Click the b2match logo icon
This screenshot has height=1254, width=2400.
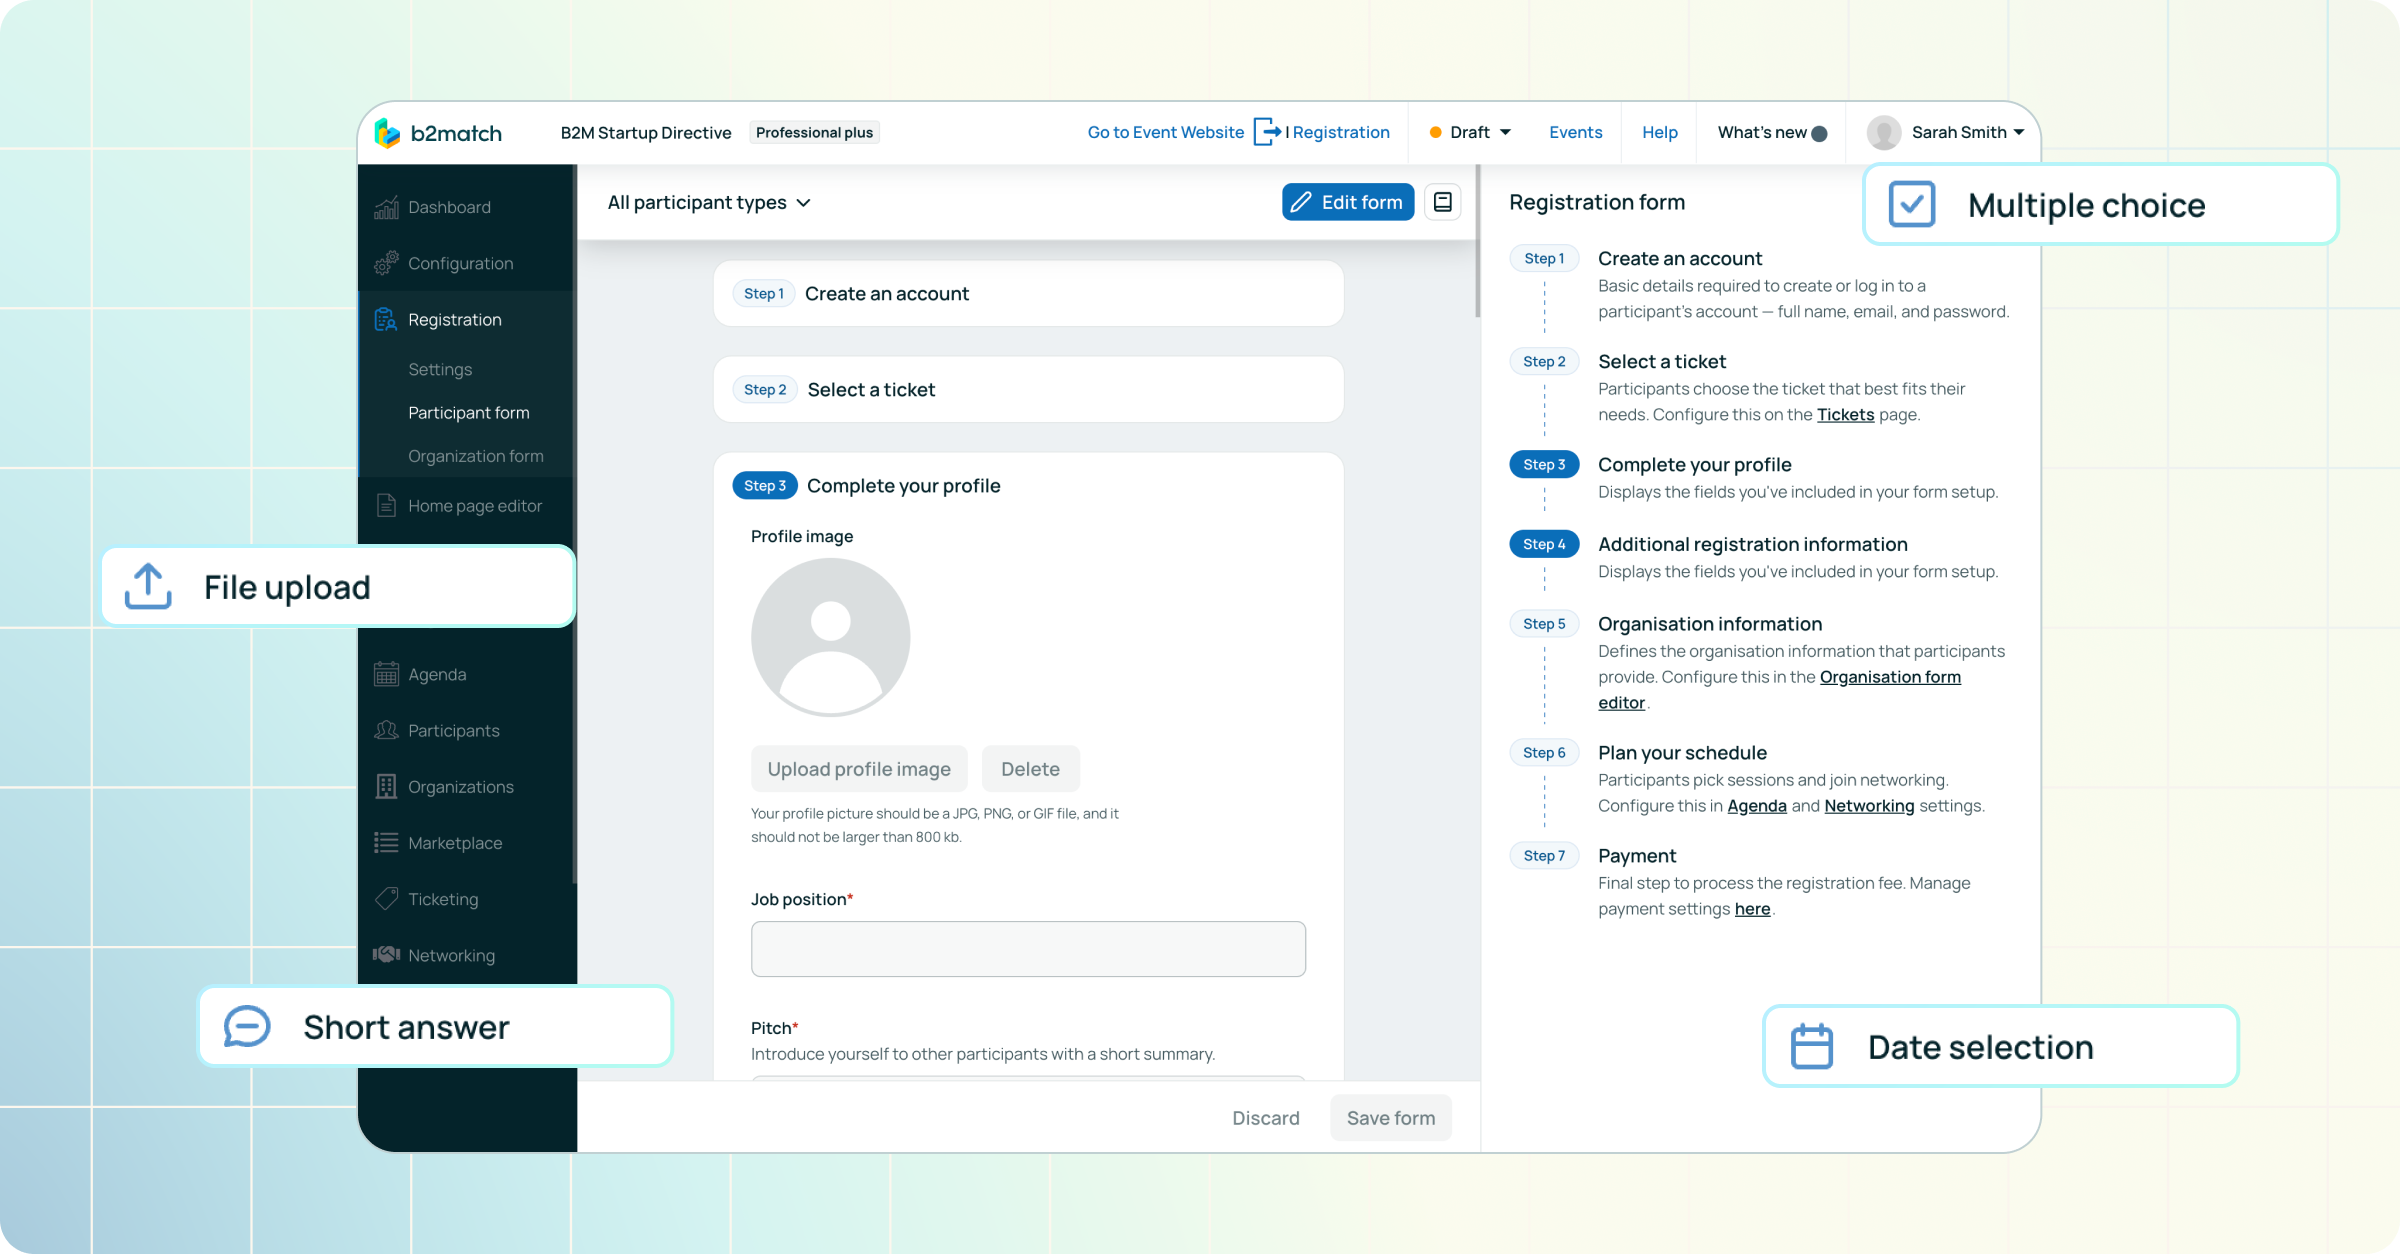(x=387, y=132)
